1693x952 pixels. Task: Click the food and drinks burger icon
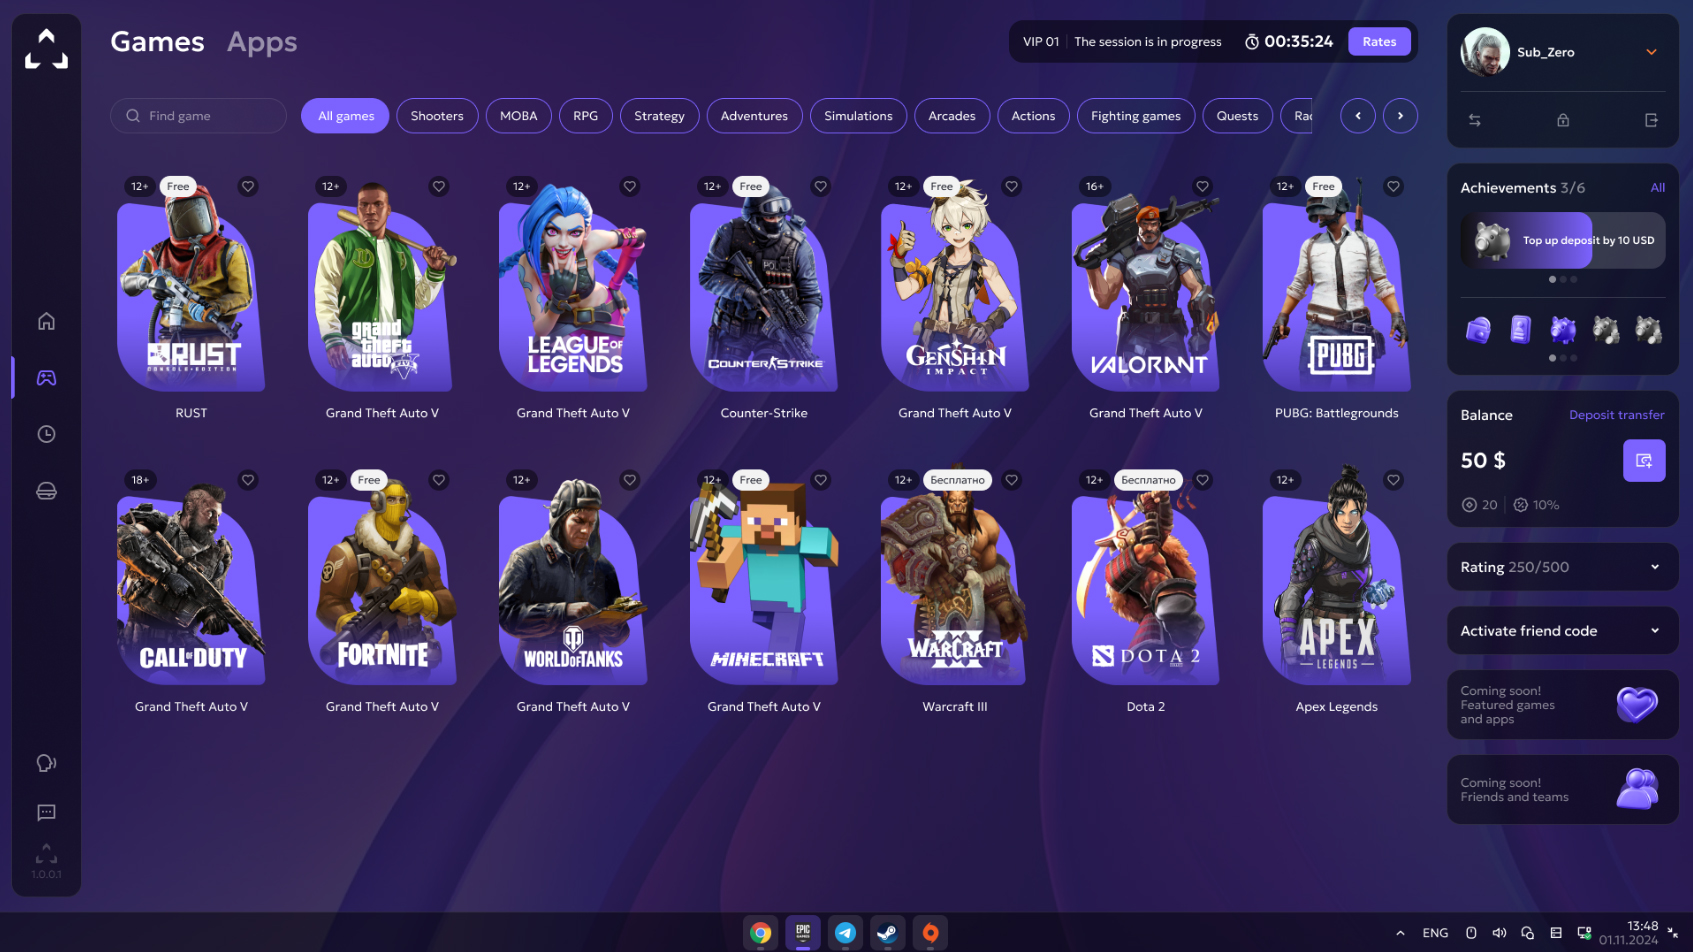[46, 491]
